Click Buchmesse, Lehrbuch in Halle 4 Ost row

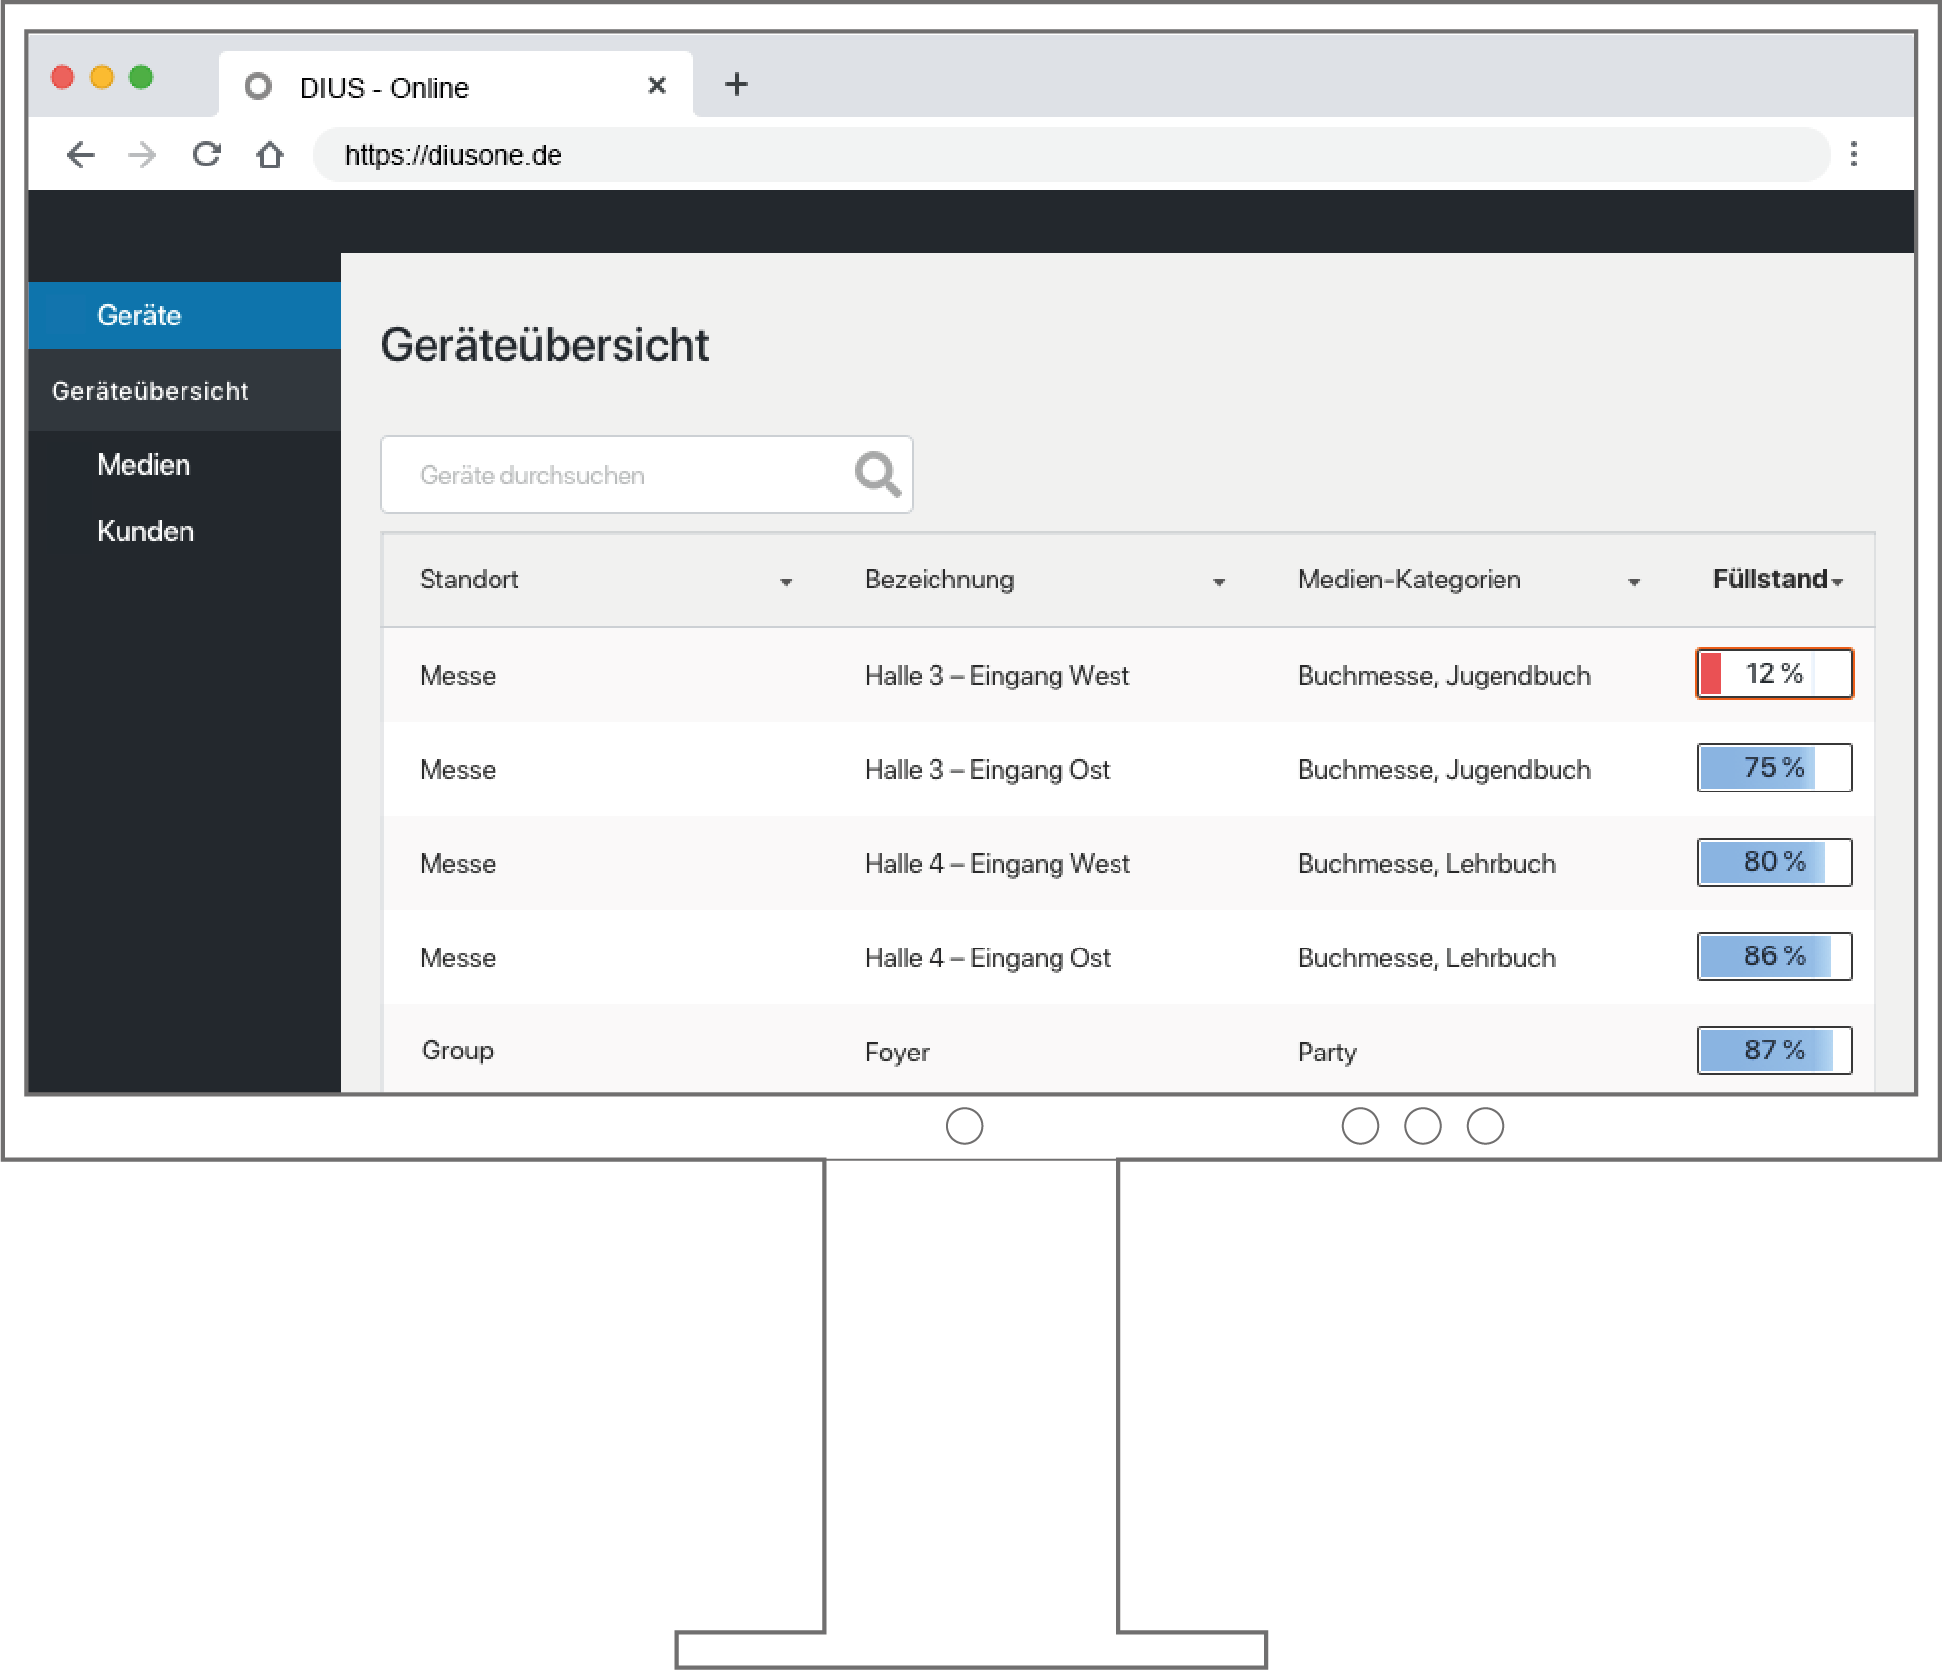(x=1427, y=958)
